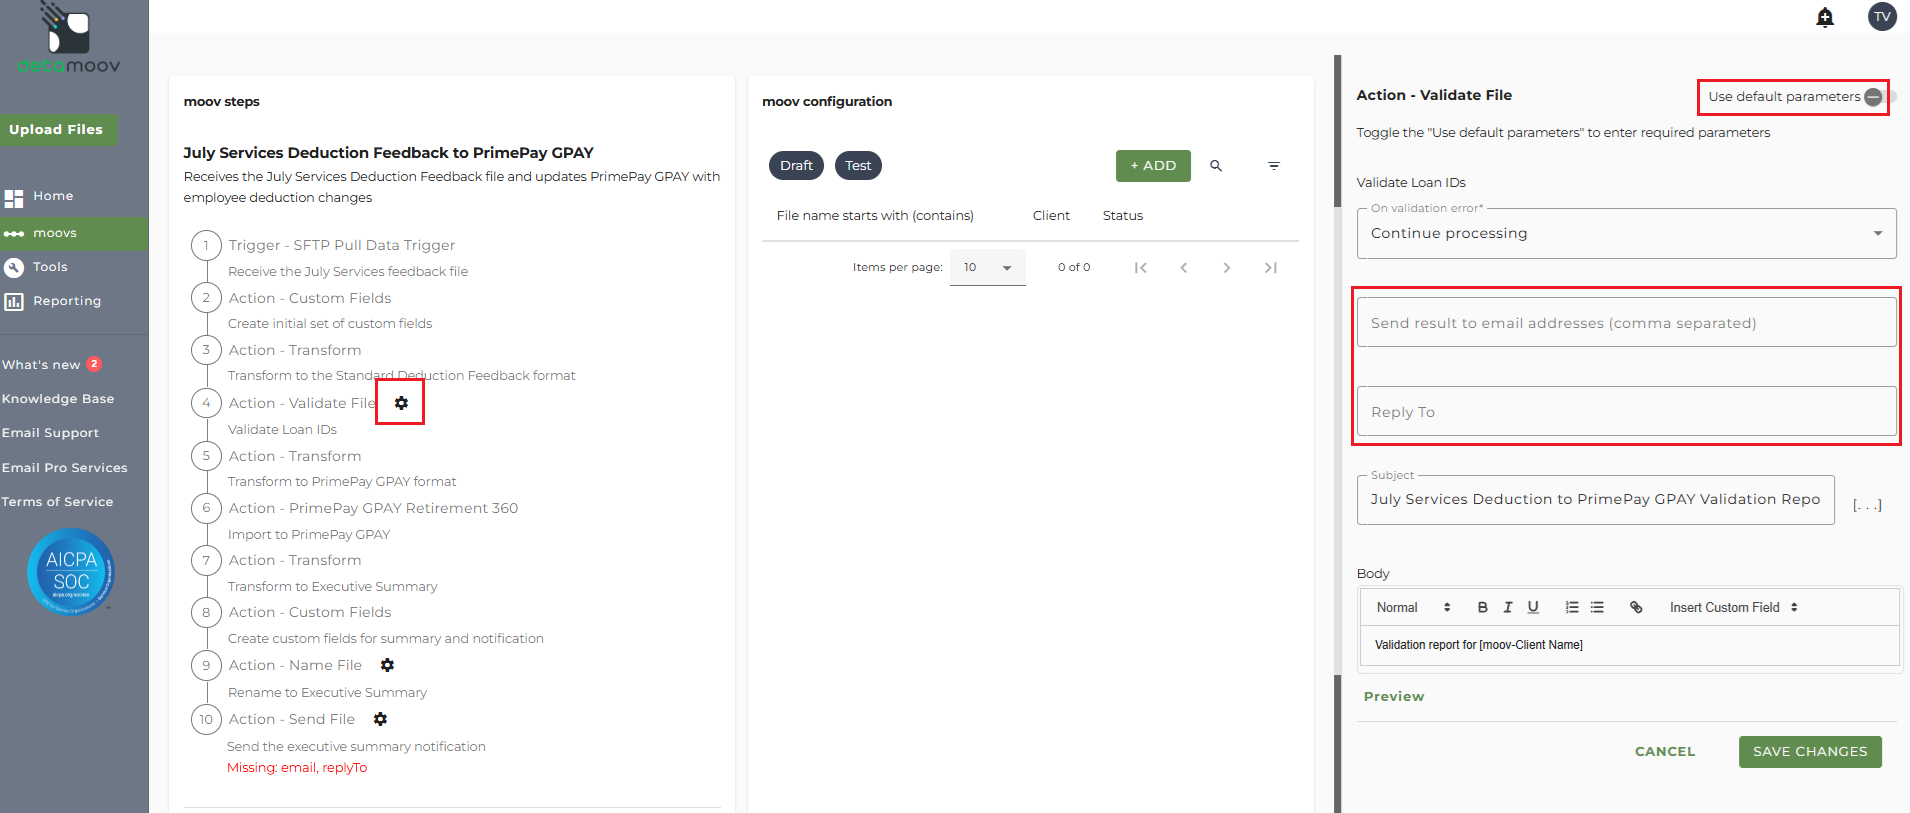
Task: Click the Preview link
Action: coord(1394,697)
